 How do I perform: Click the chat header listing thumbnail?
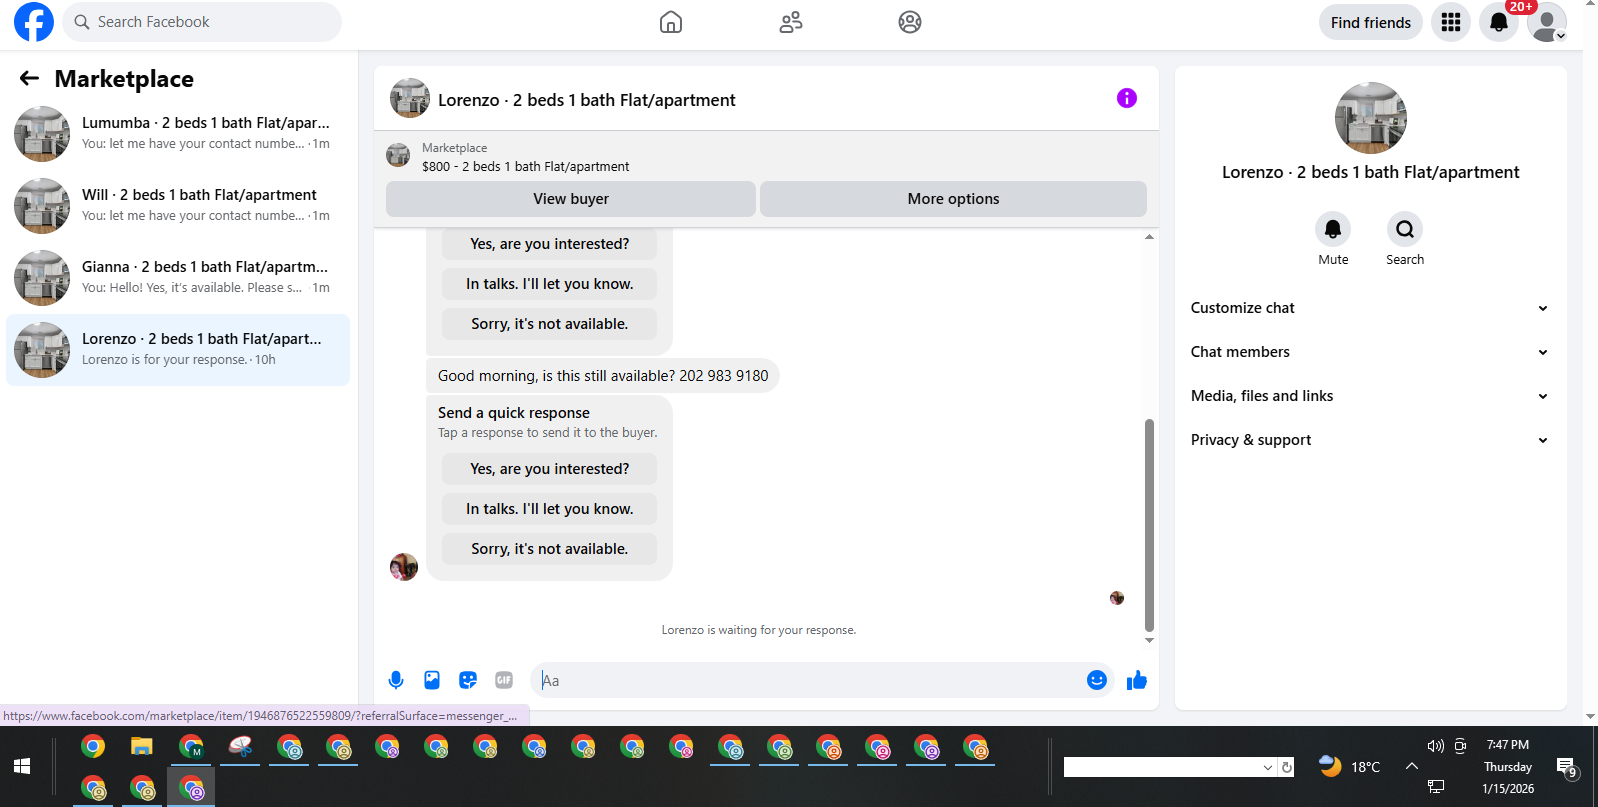pos(410,99)
